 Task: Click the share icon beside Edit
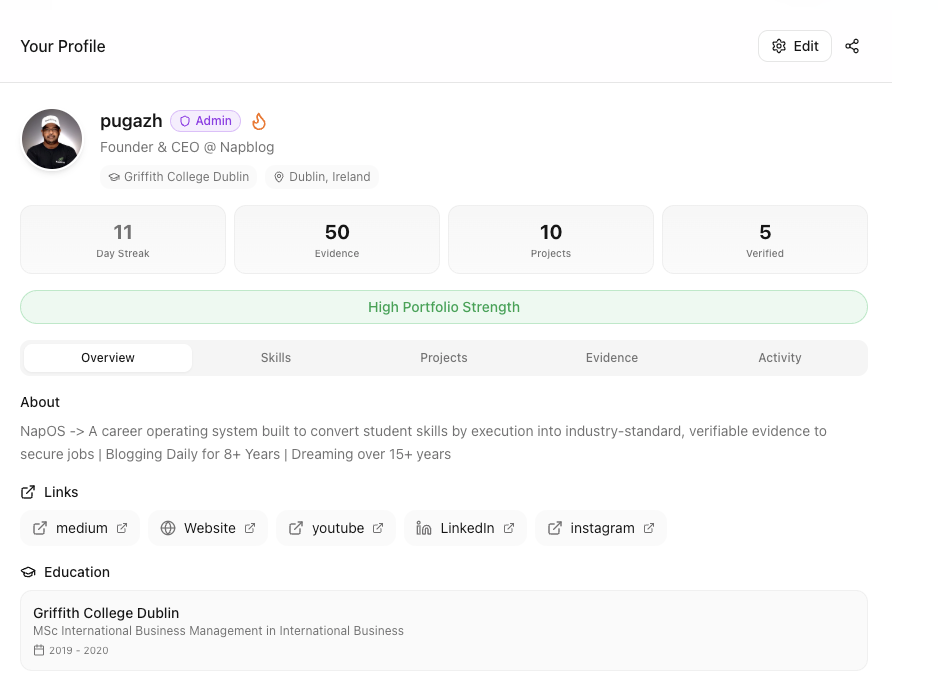[x=852, y=46]
